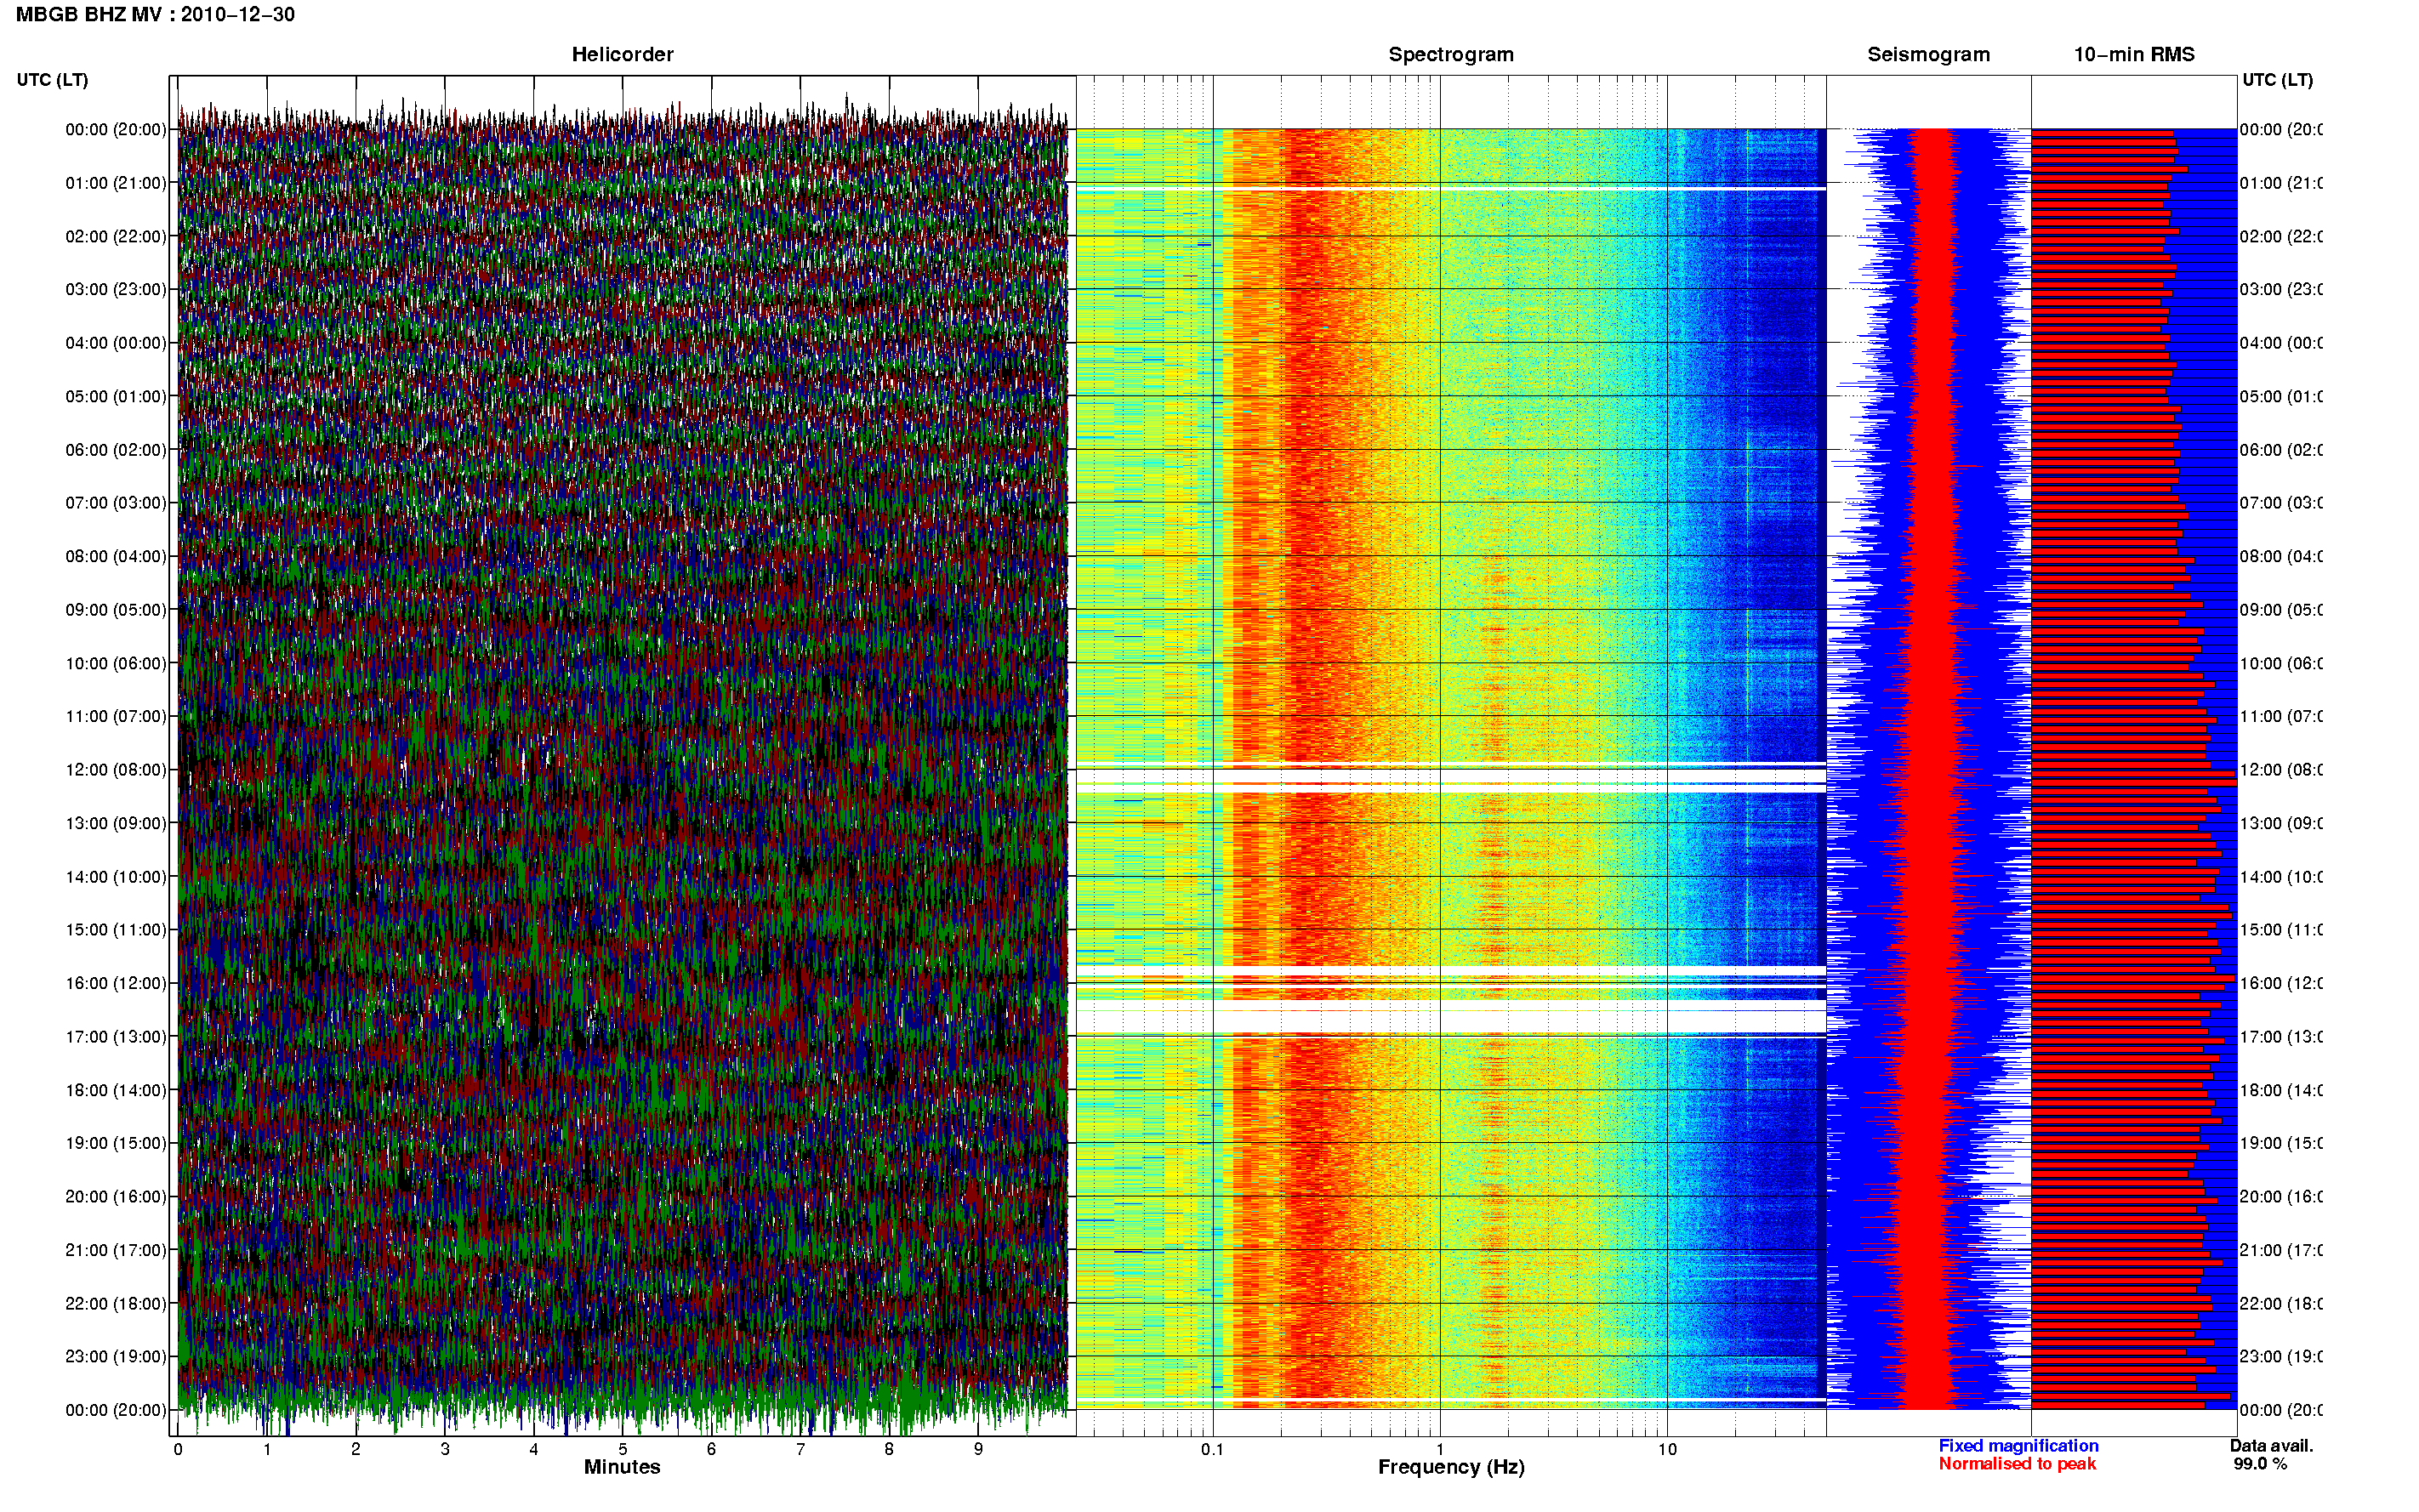This screenshot has height=1512, width=2419.
Task: Click the '04:00 (00:00)' label on the left axis
Action: pyautogui.click(x=116, y=343)
